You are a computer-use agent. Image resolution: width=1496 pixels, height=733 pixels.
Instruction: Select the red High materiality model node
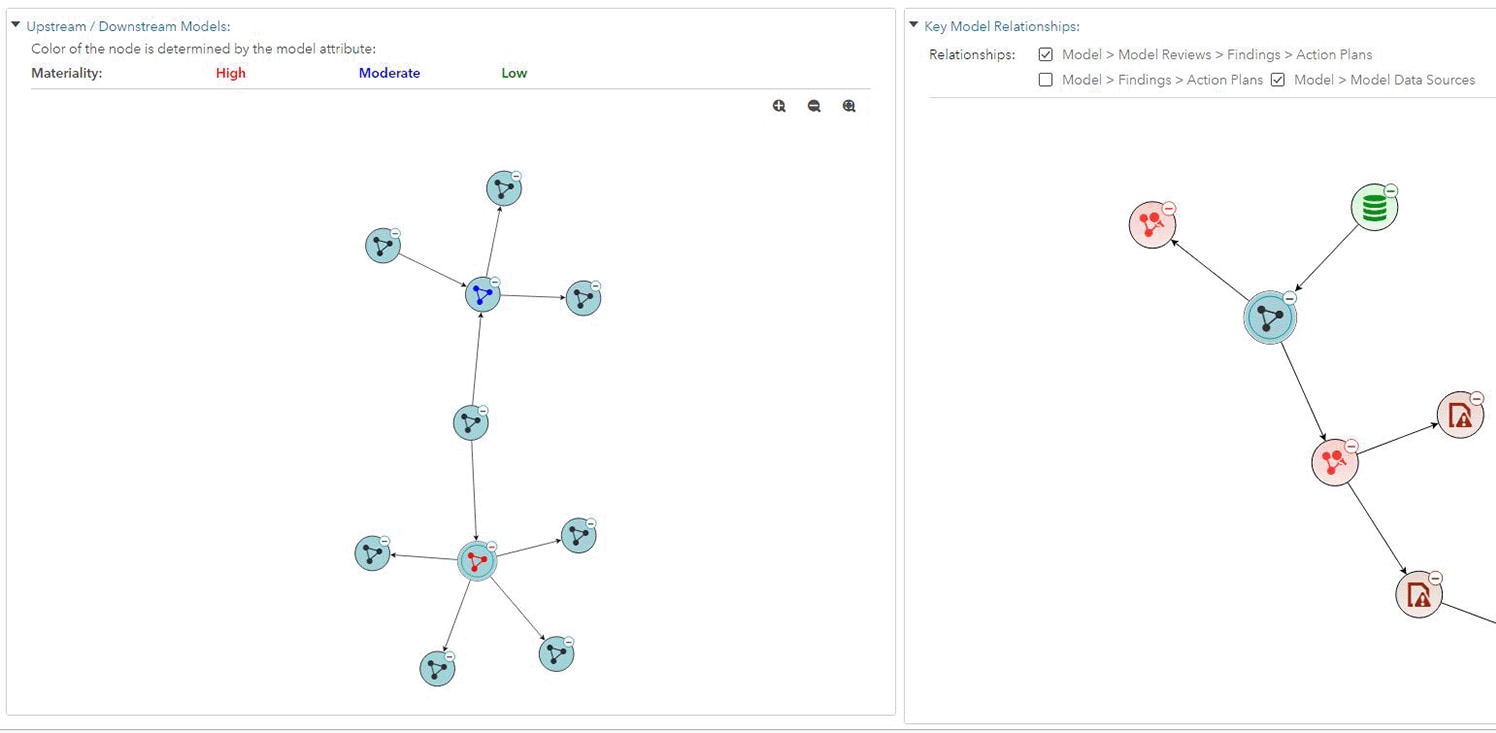pyautogui.click(x=475, y=561)
